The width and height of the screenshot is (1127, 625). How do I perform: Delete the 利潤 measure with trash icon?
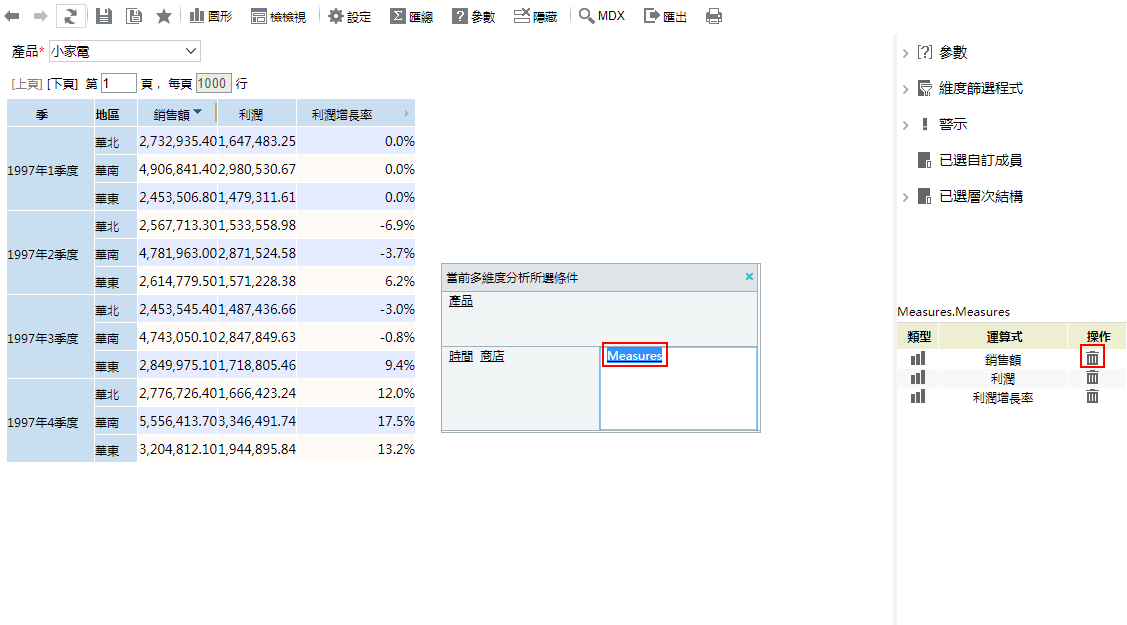(1092, 378)
